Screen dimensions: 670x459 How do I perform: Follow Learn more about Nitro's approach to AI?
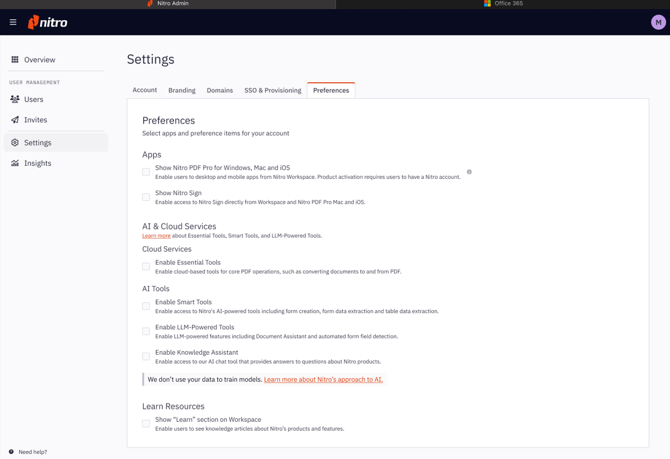[x=323, y=380]
